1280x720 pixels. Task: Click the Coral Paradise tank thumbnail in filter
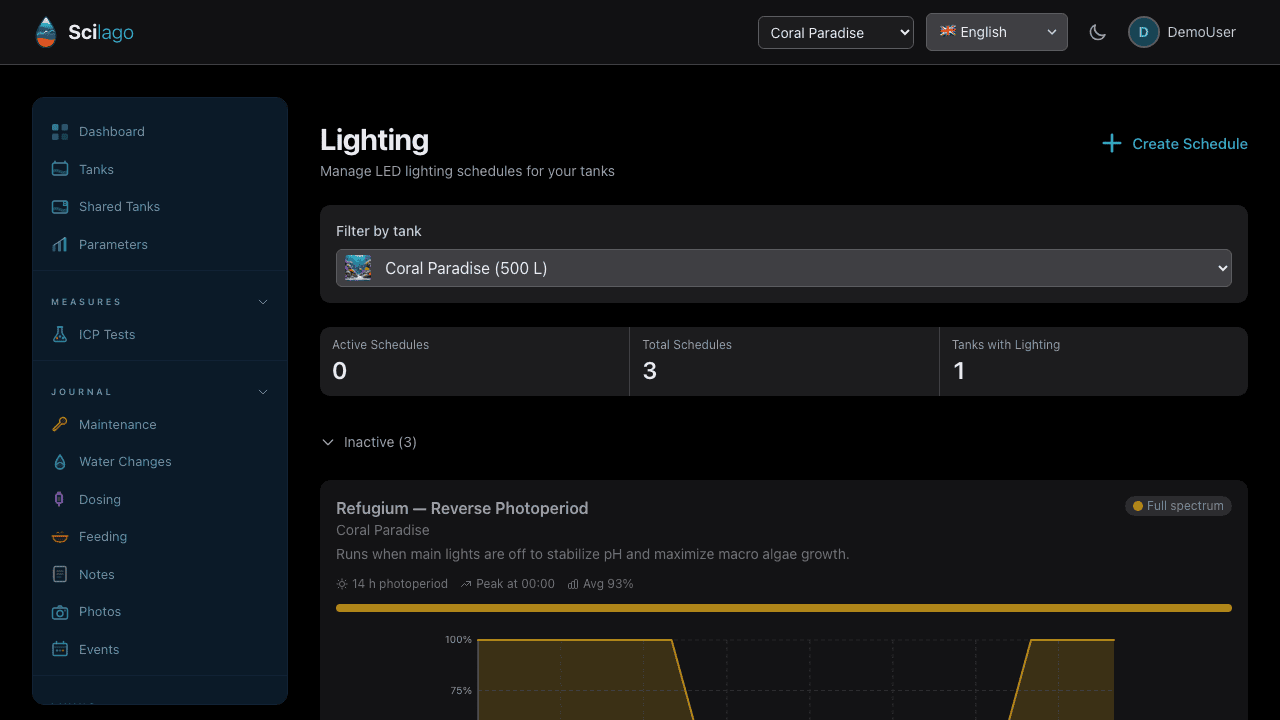click(358, 268)
